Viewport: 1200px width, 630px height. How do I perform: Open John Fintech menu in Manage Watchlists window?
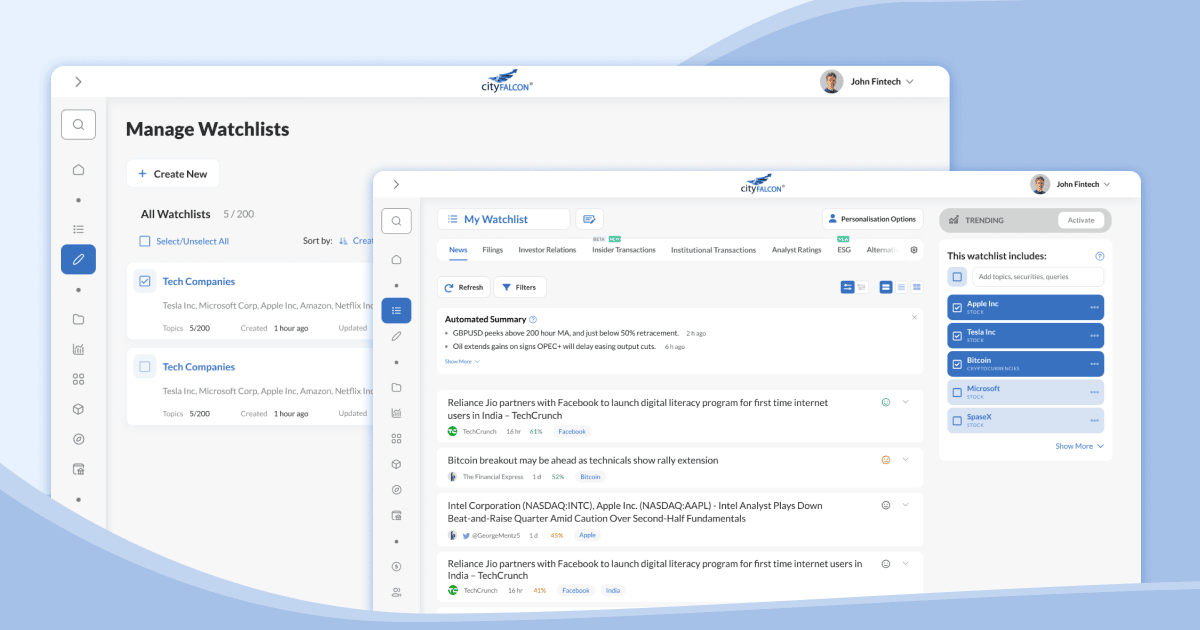click(x=867, y=82)
